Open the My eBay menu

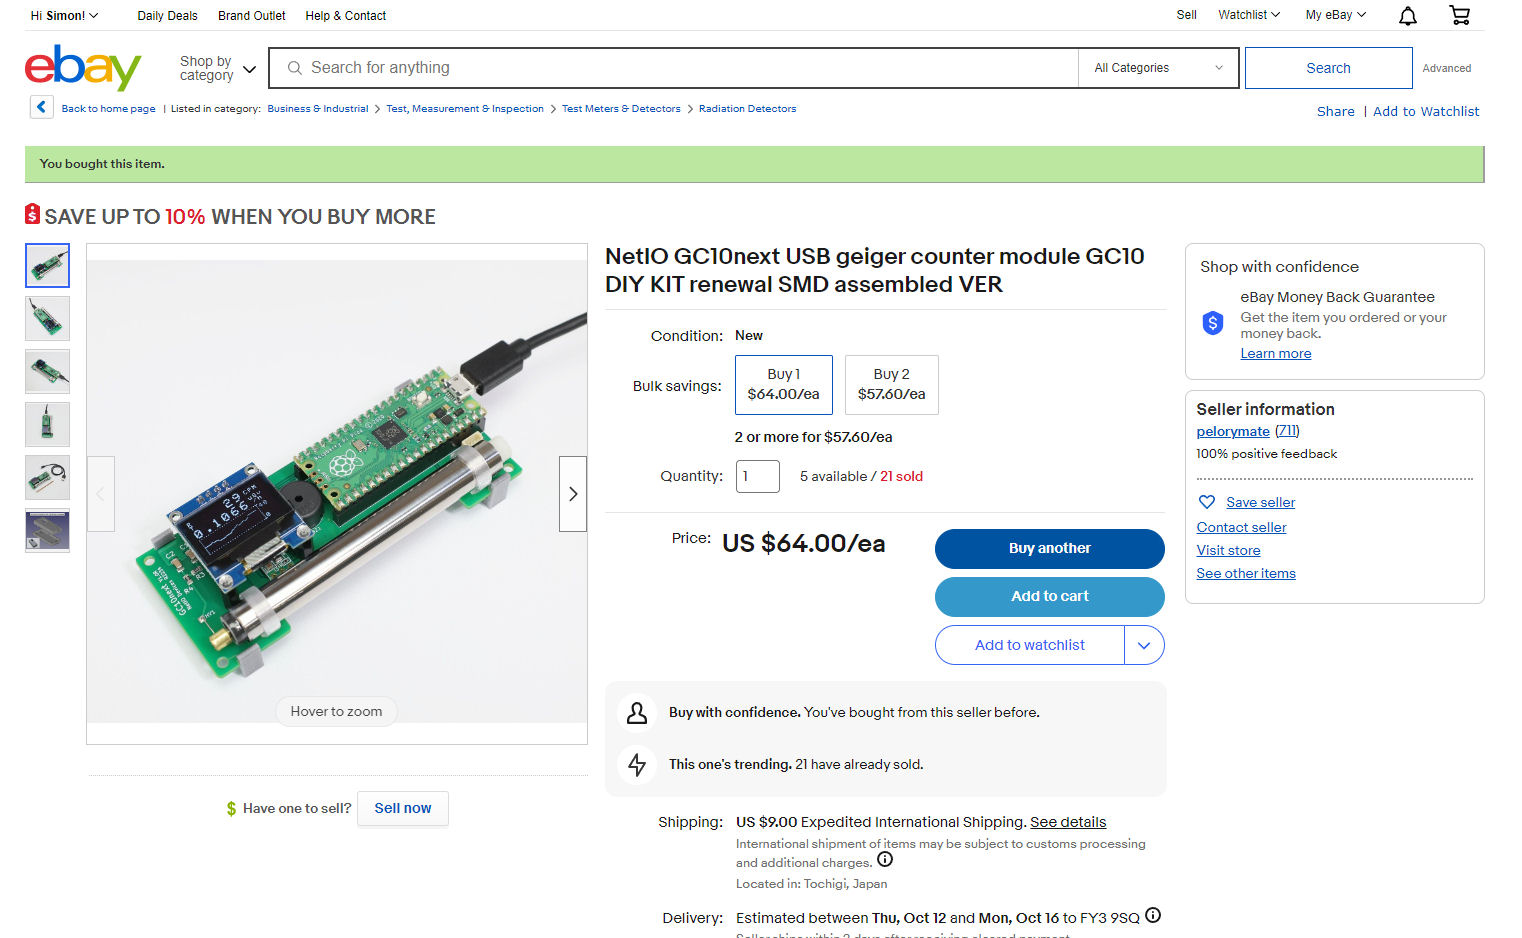(1335, 15)
